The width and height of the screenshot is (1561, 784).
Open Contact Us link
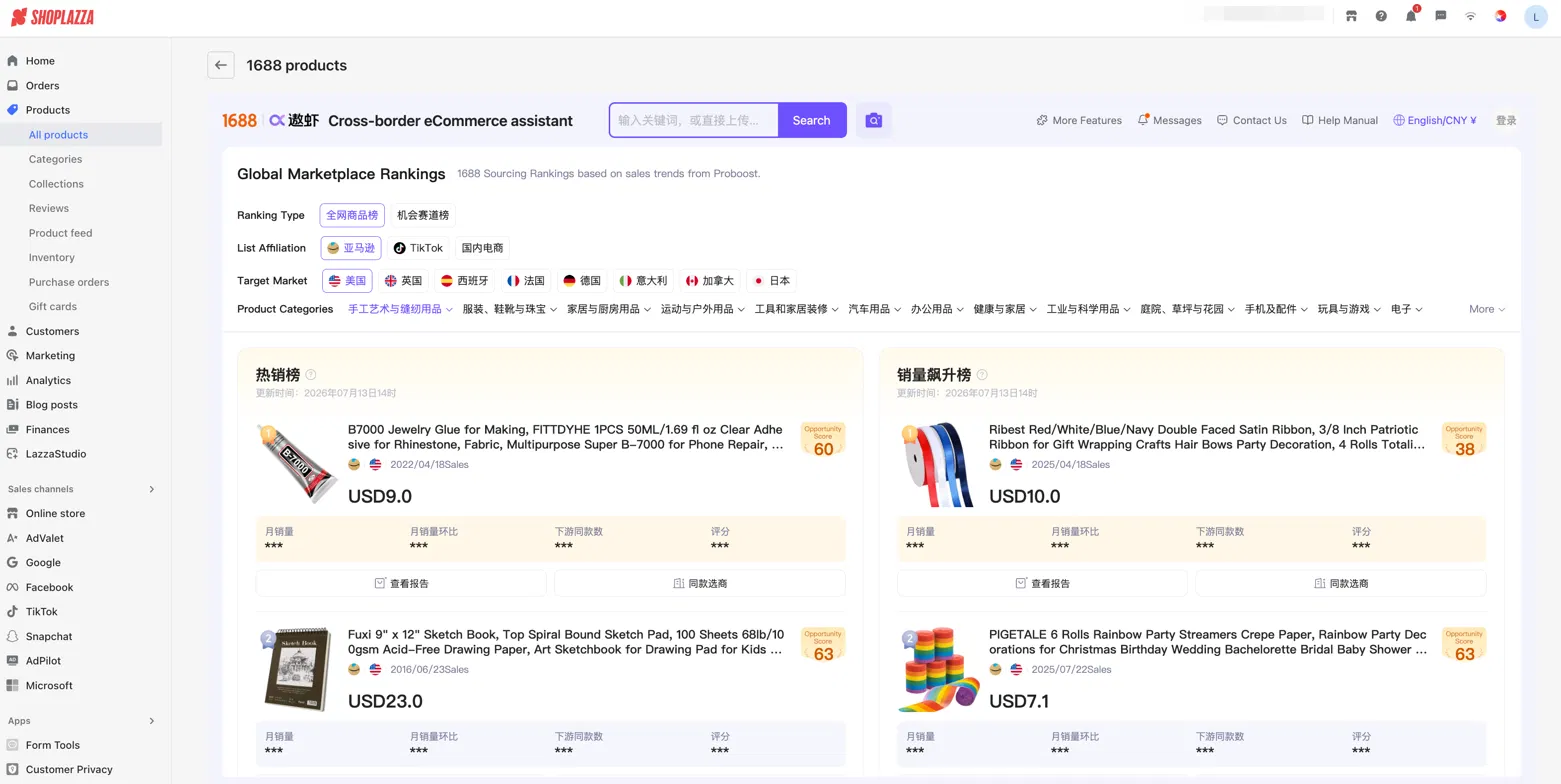tap(1251, 120)
